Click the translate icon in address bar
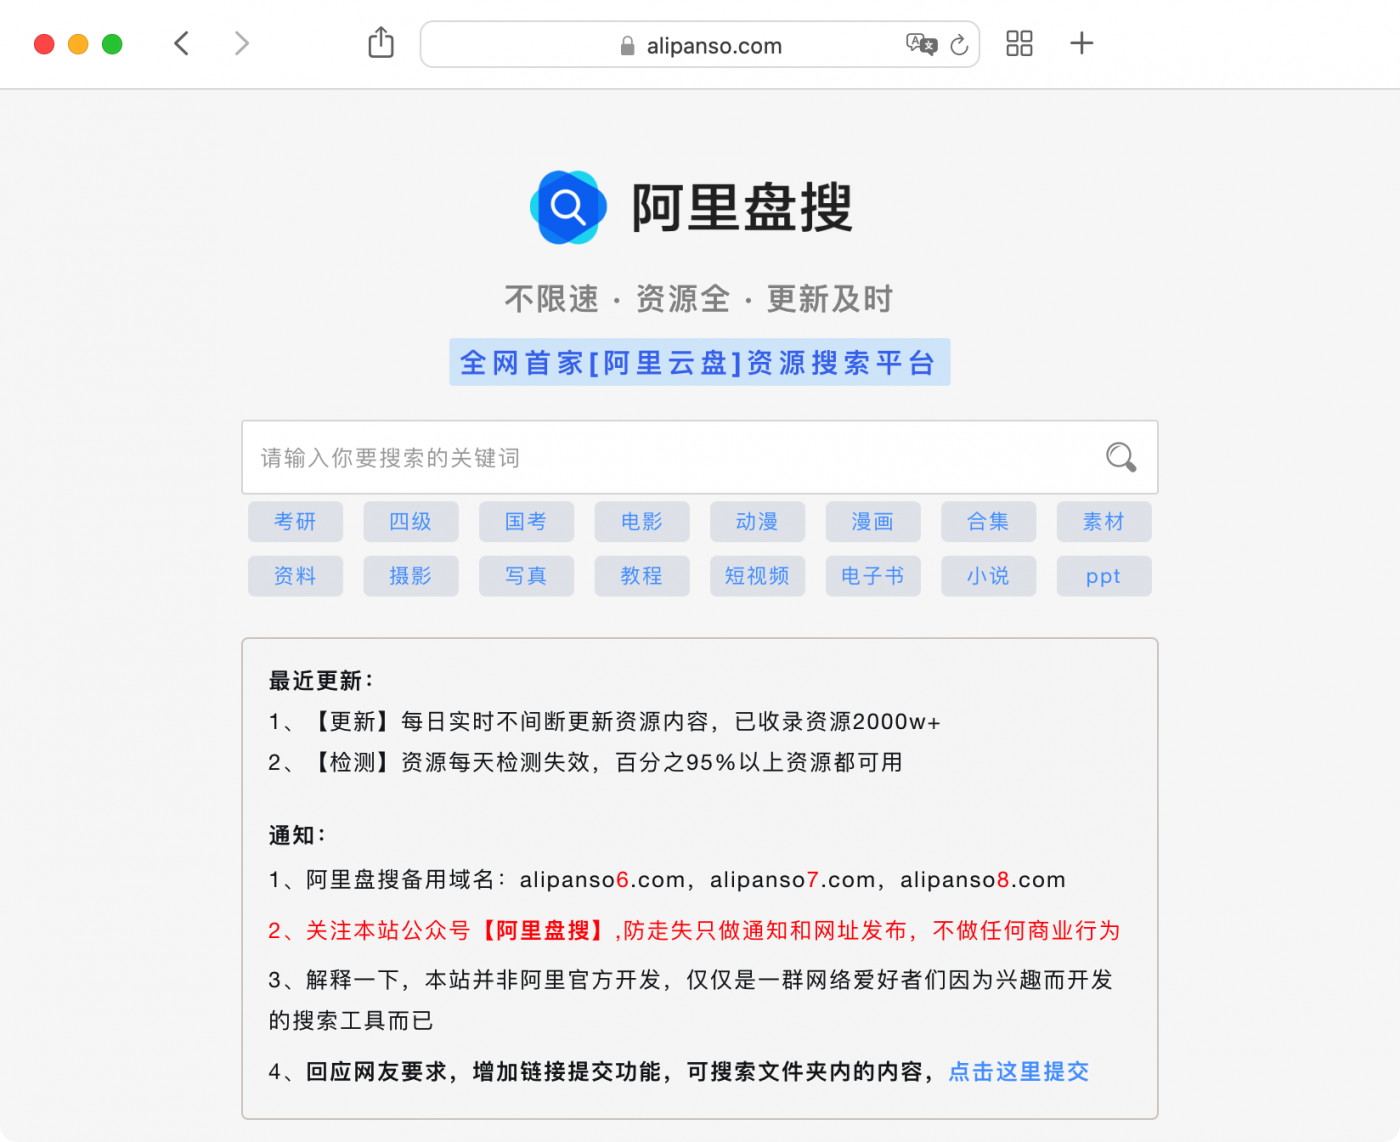Screen dimensions: 1400x1142 (x=921, y=44)
